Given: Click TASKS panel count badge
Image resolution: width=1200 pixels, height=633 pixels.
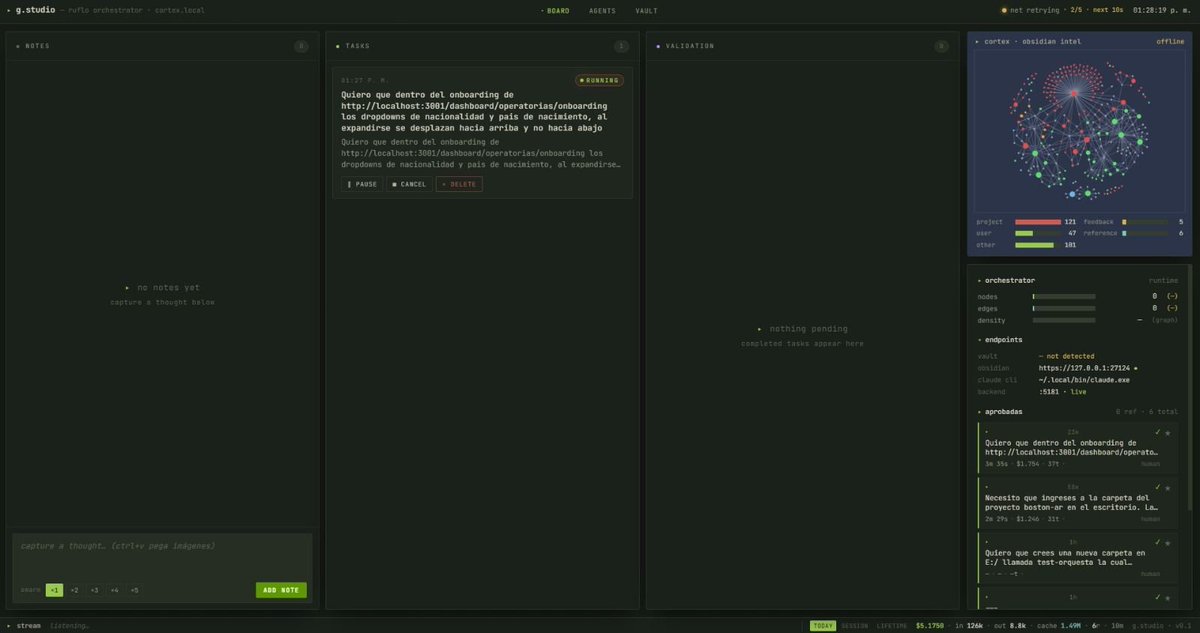Looking at the screenshot, I should click(x=621, y=46).
